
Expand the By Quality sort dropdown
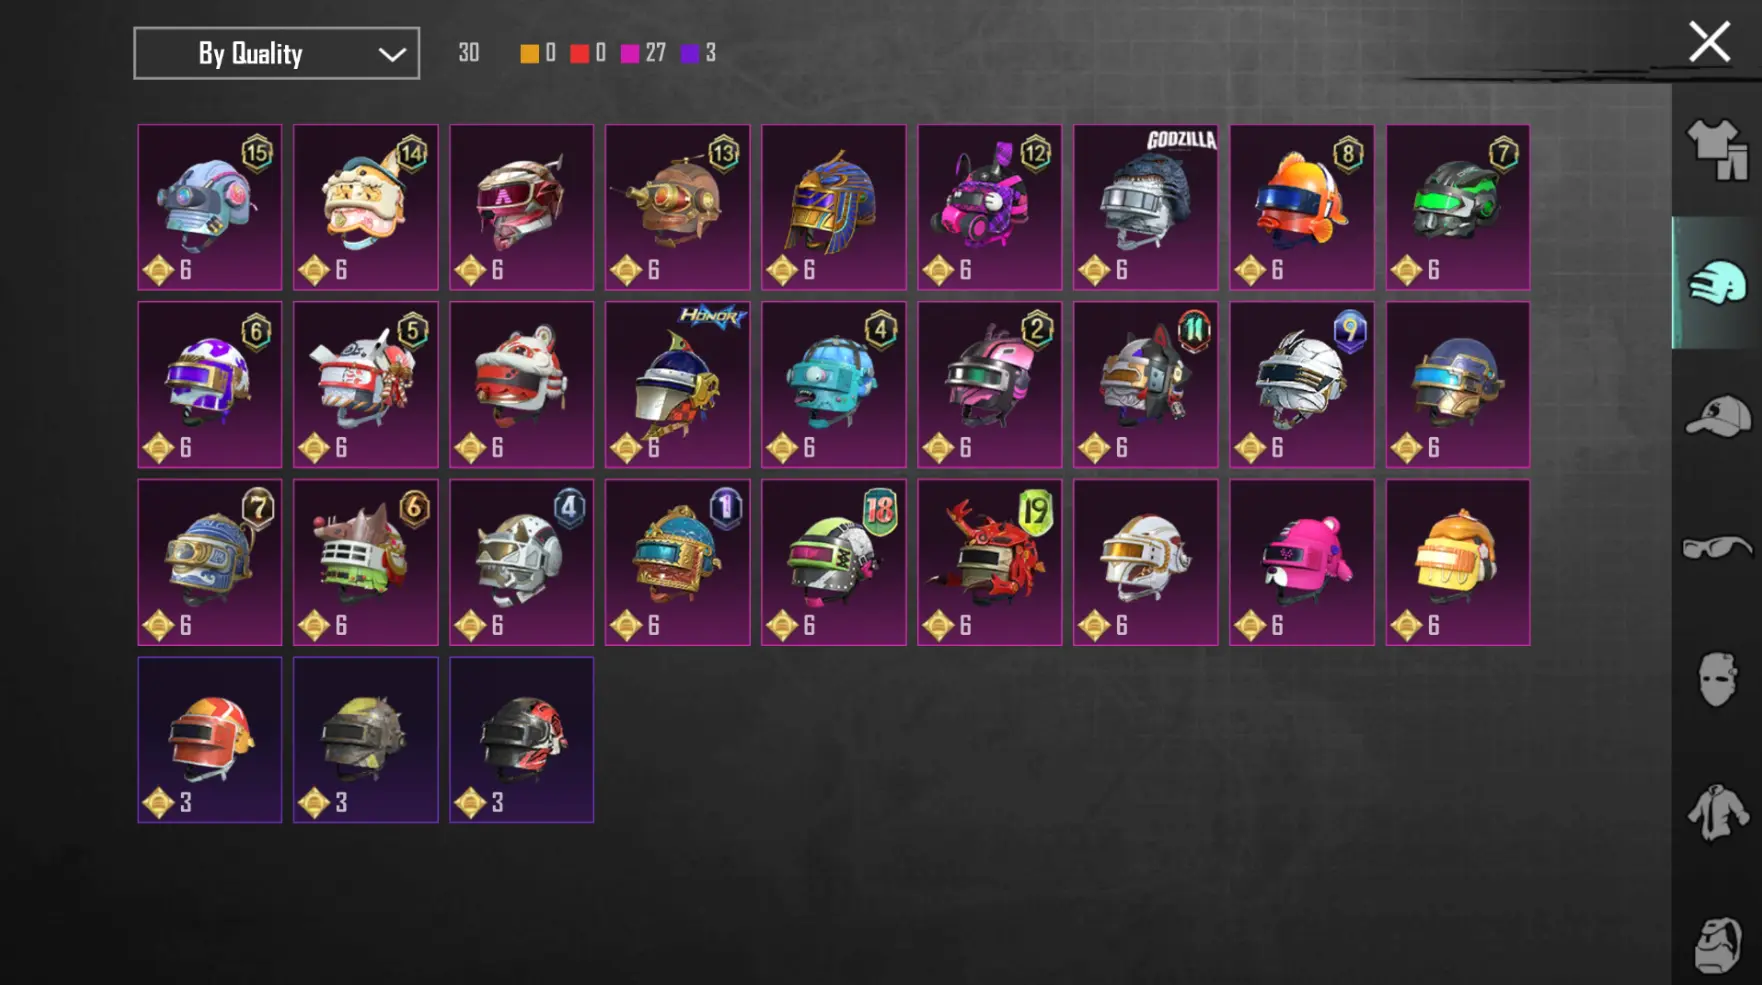click(277, 53)
